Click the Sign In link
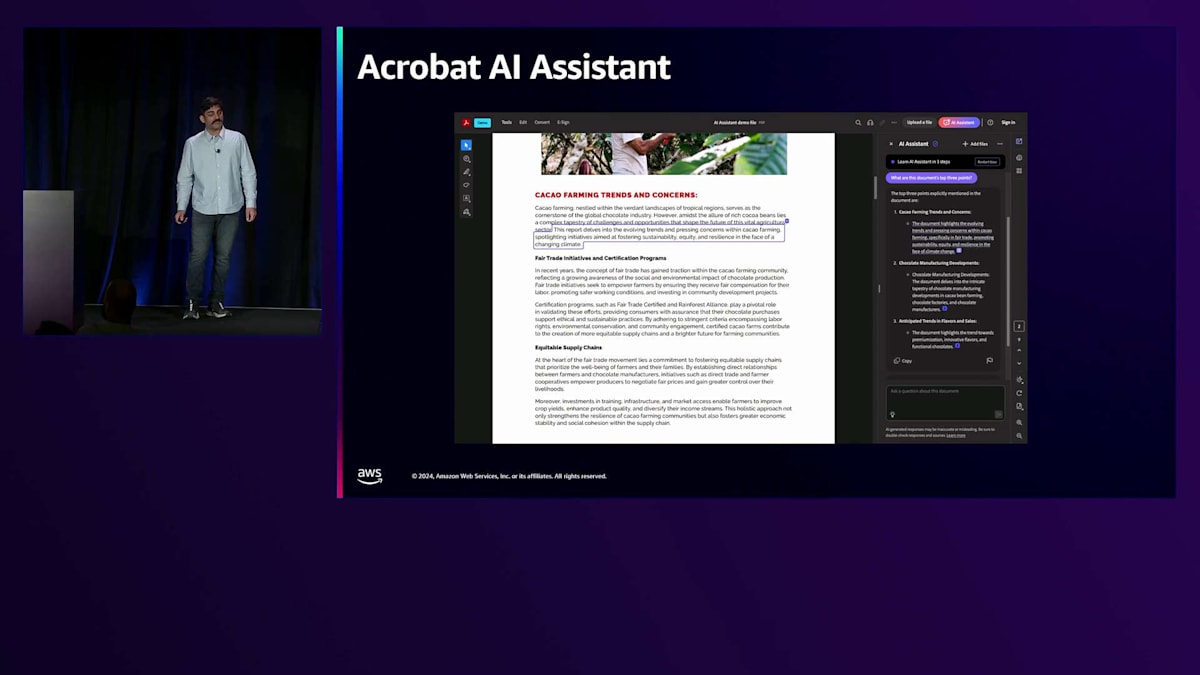 click(x=1008, y=122)
